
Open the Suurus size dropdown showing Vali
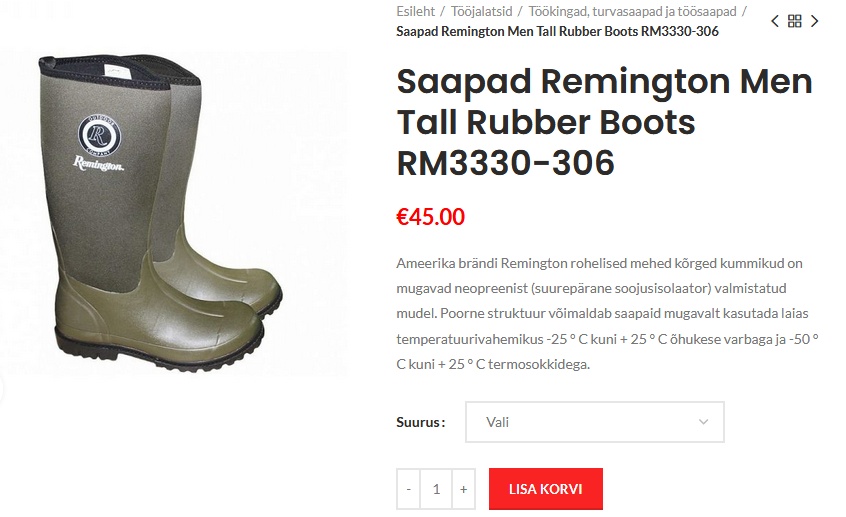pos(595,422)
